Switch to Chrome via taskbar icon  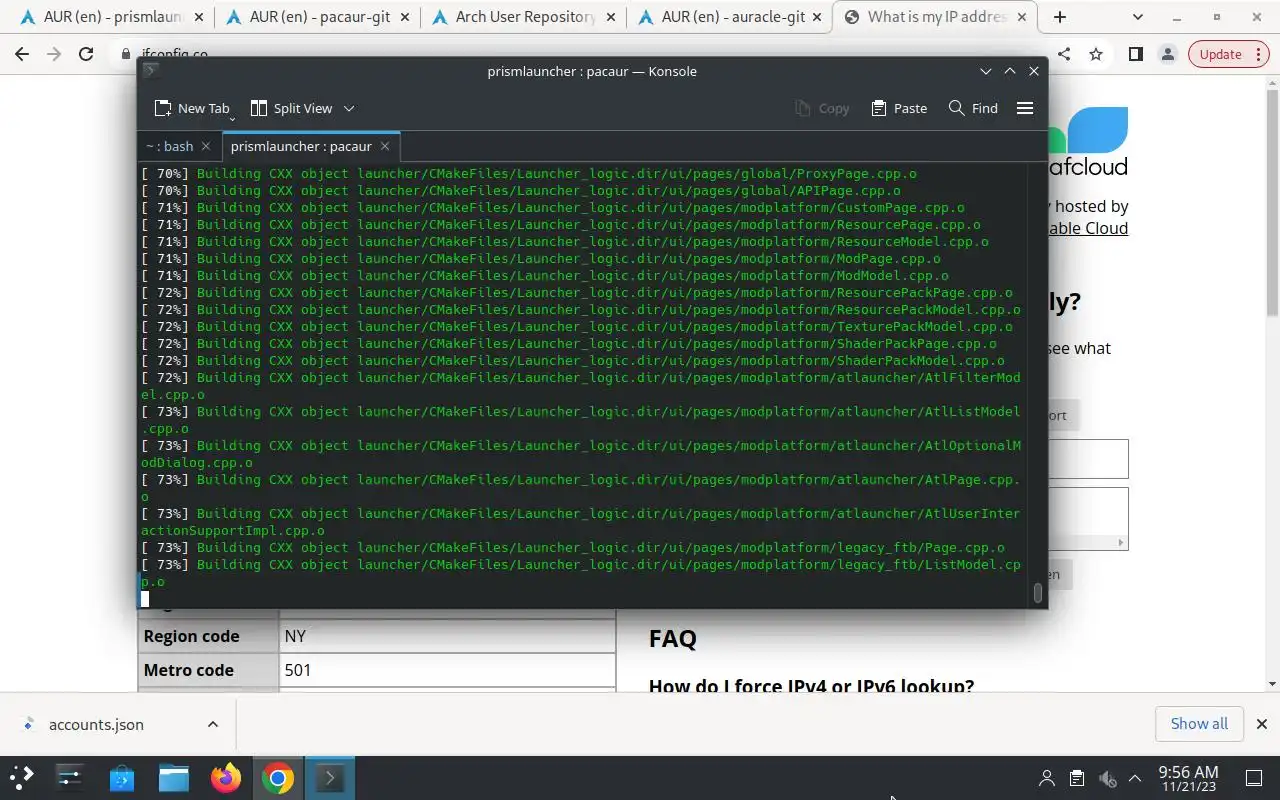click(278, 777)
